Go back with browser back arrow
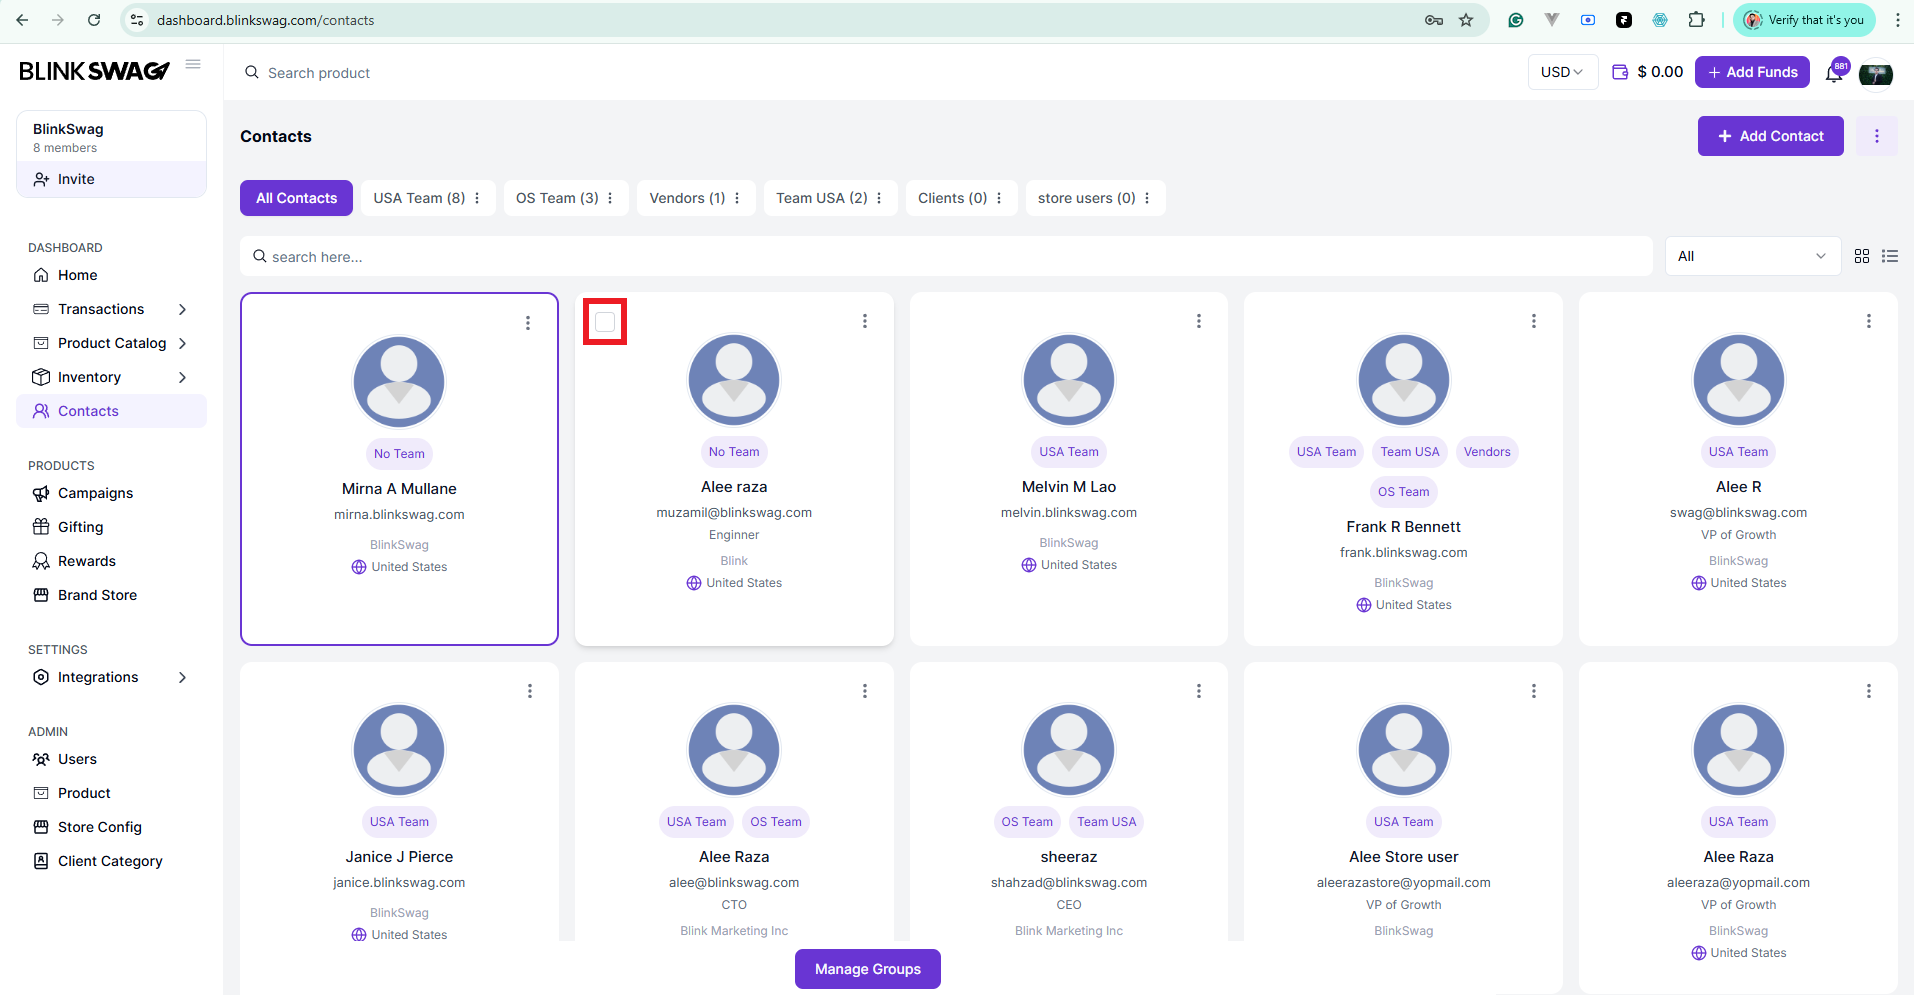 22,20
